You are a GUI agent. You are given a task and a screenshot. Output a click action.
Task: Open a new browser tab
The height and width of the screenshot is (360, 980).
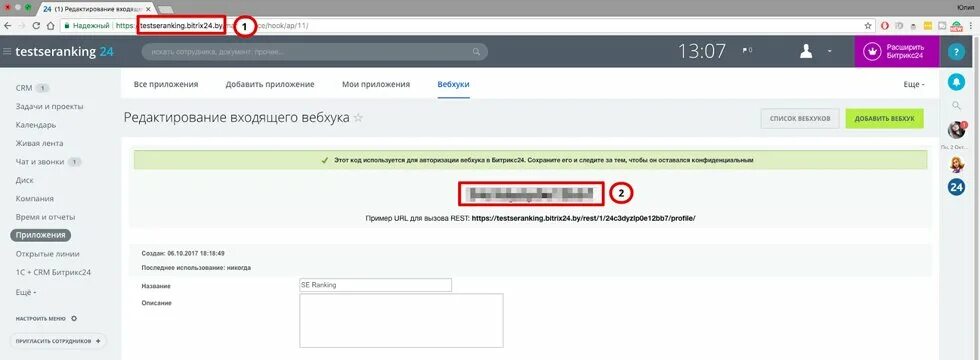point(166,9)
